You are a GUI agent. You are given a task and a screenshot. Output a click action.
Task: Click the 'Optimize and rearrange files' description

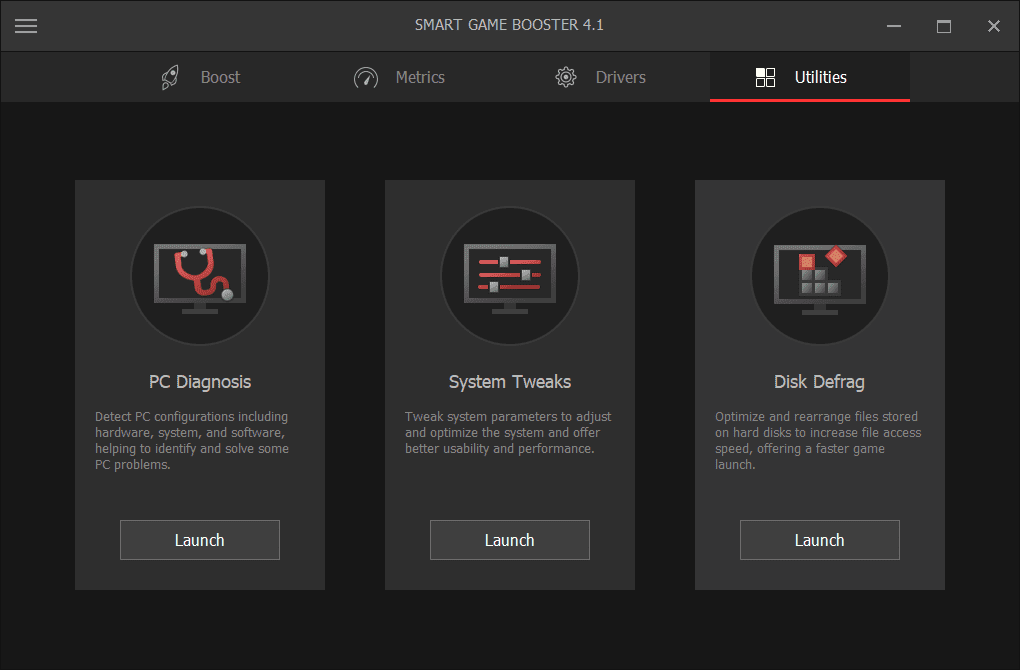pos(818,440)
